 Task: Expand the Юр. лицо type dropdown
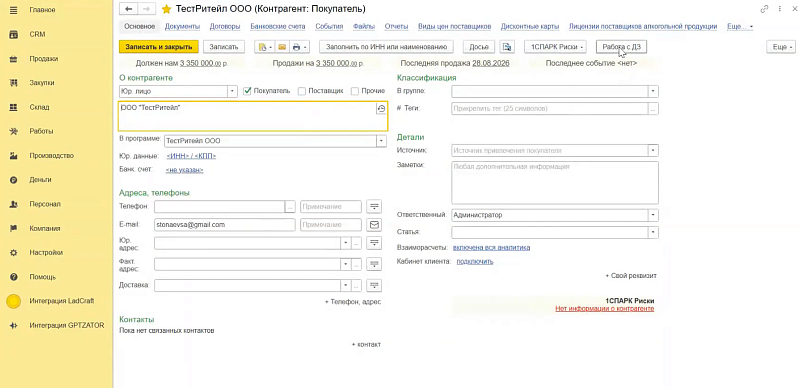232,91
